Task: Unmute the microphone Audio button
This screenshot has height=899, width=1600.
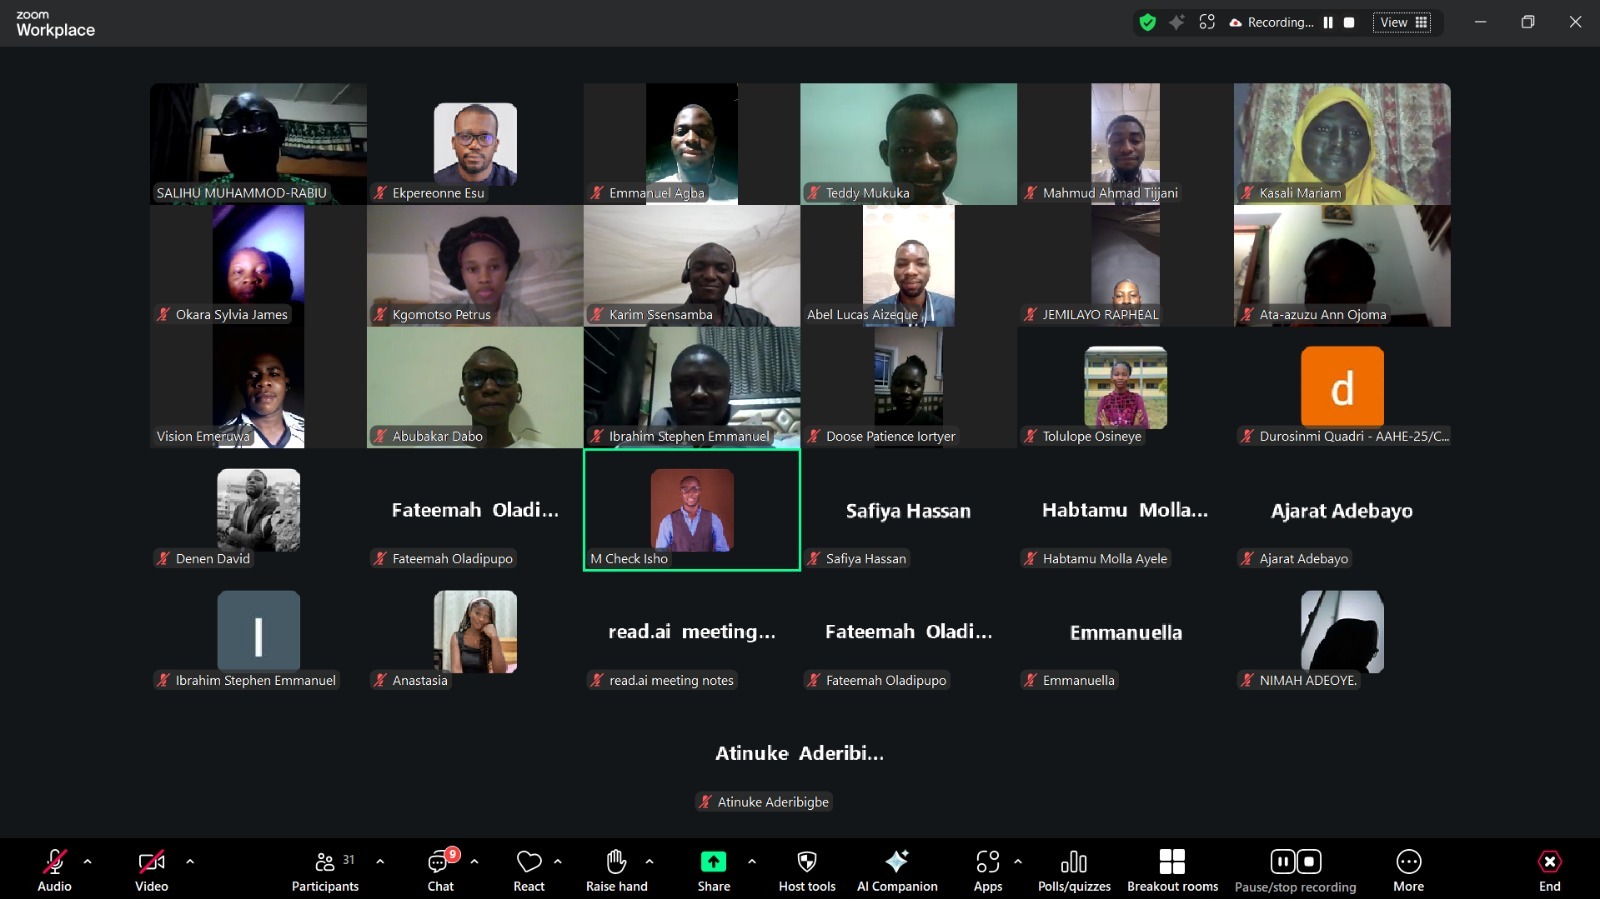Action: tap(54, 869)
